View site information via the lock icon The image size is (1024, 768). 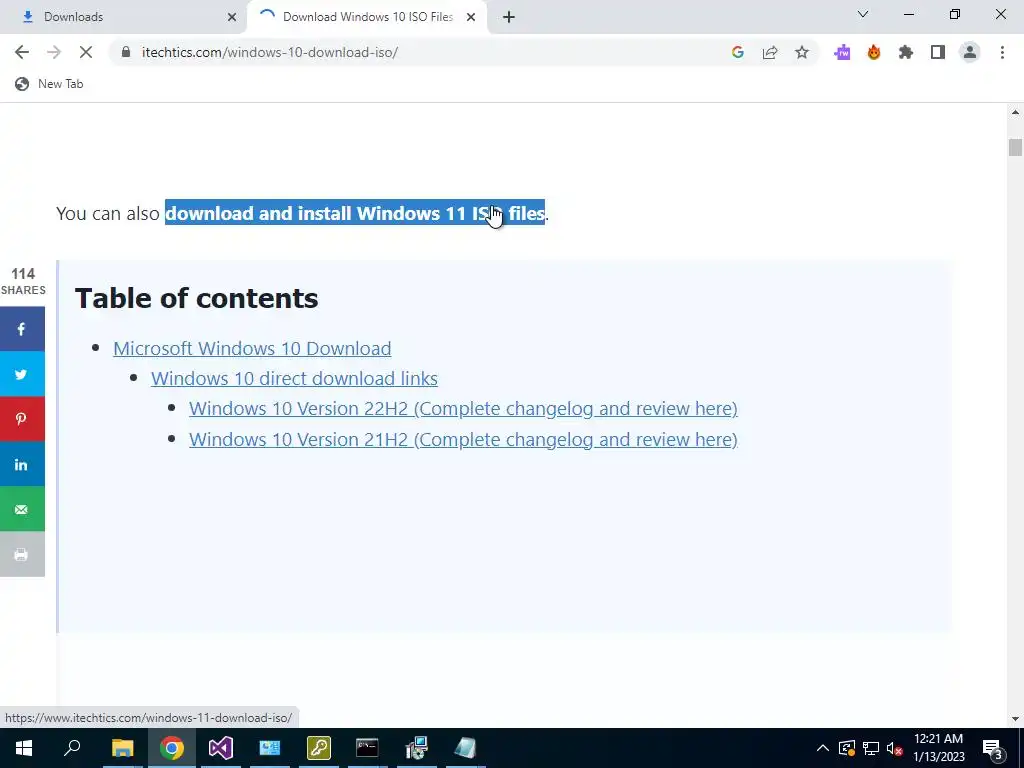pyautogui.click(x=126, y=52)
